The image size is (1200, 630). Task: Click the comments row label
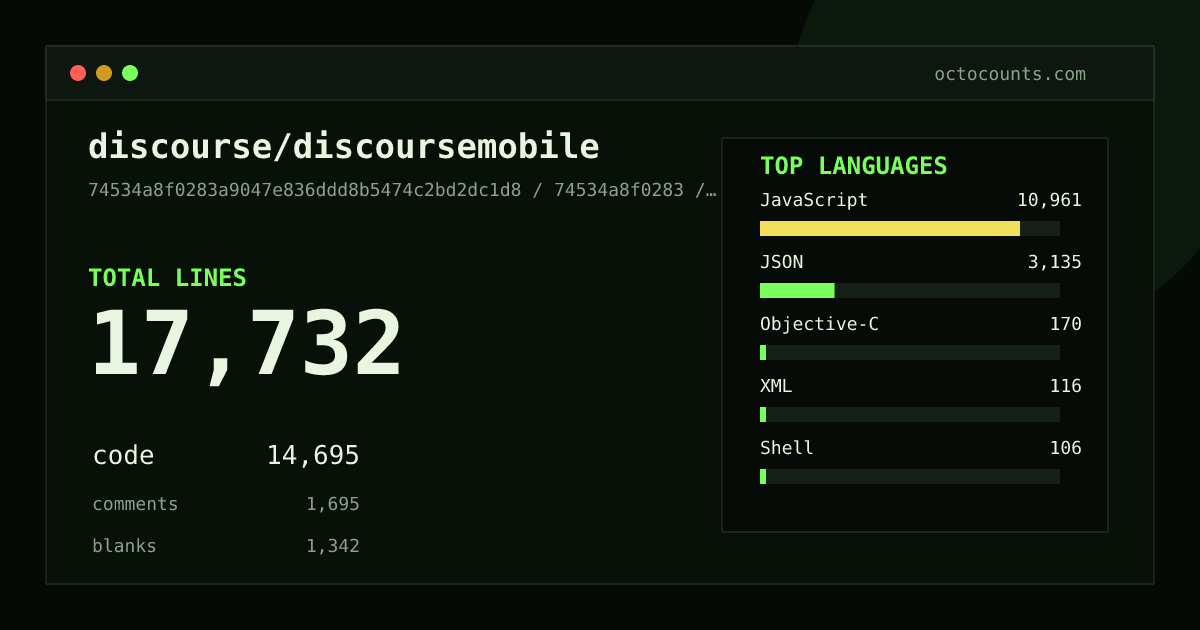[135, 504]
